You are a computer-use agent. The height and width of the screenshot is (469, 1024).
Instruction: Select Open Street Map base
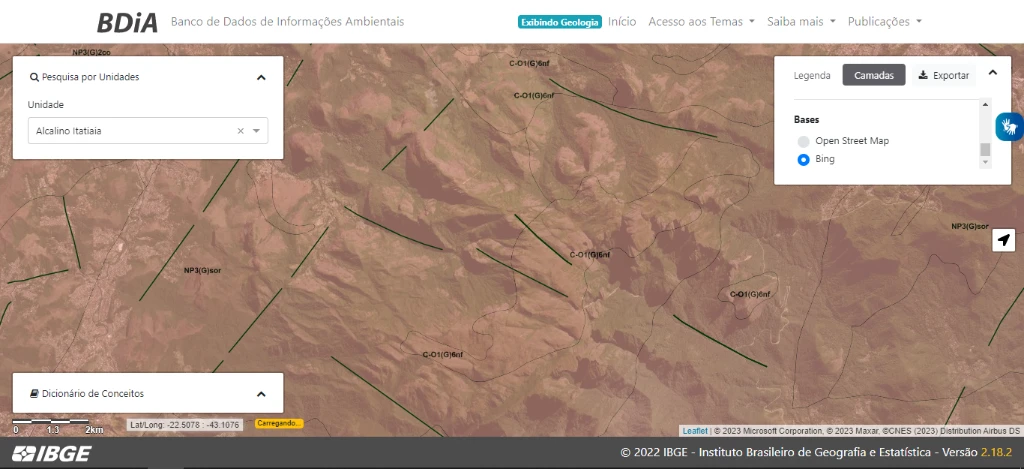click(x=803, y=141)
